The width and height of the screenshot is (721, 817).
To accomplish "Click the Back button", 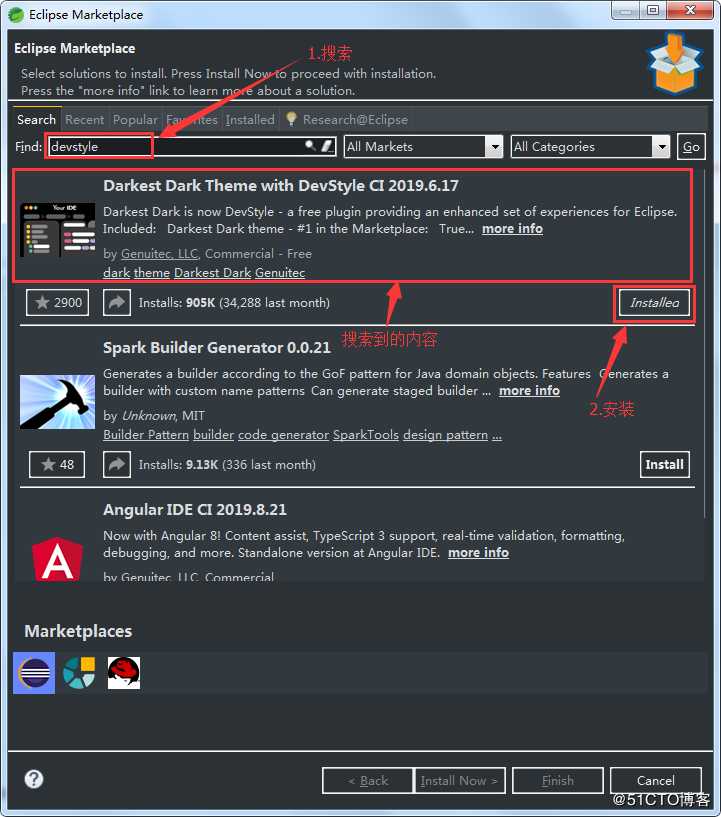I will (x=368, y=781).
